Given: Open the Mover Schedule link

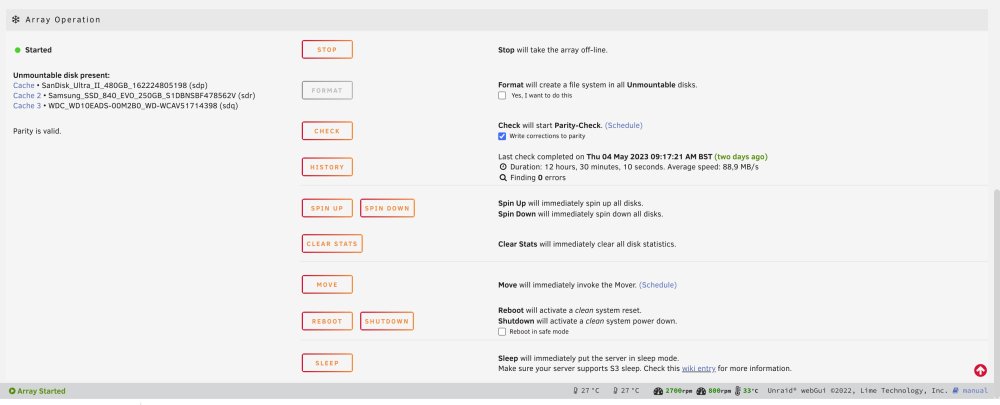Looking at the screenshot, I should [658, 285].
